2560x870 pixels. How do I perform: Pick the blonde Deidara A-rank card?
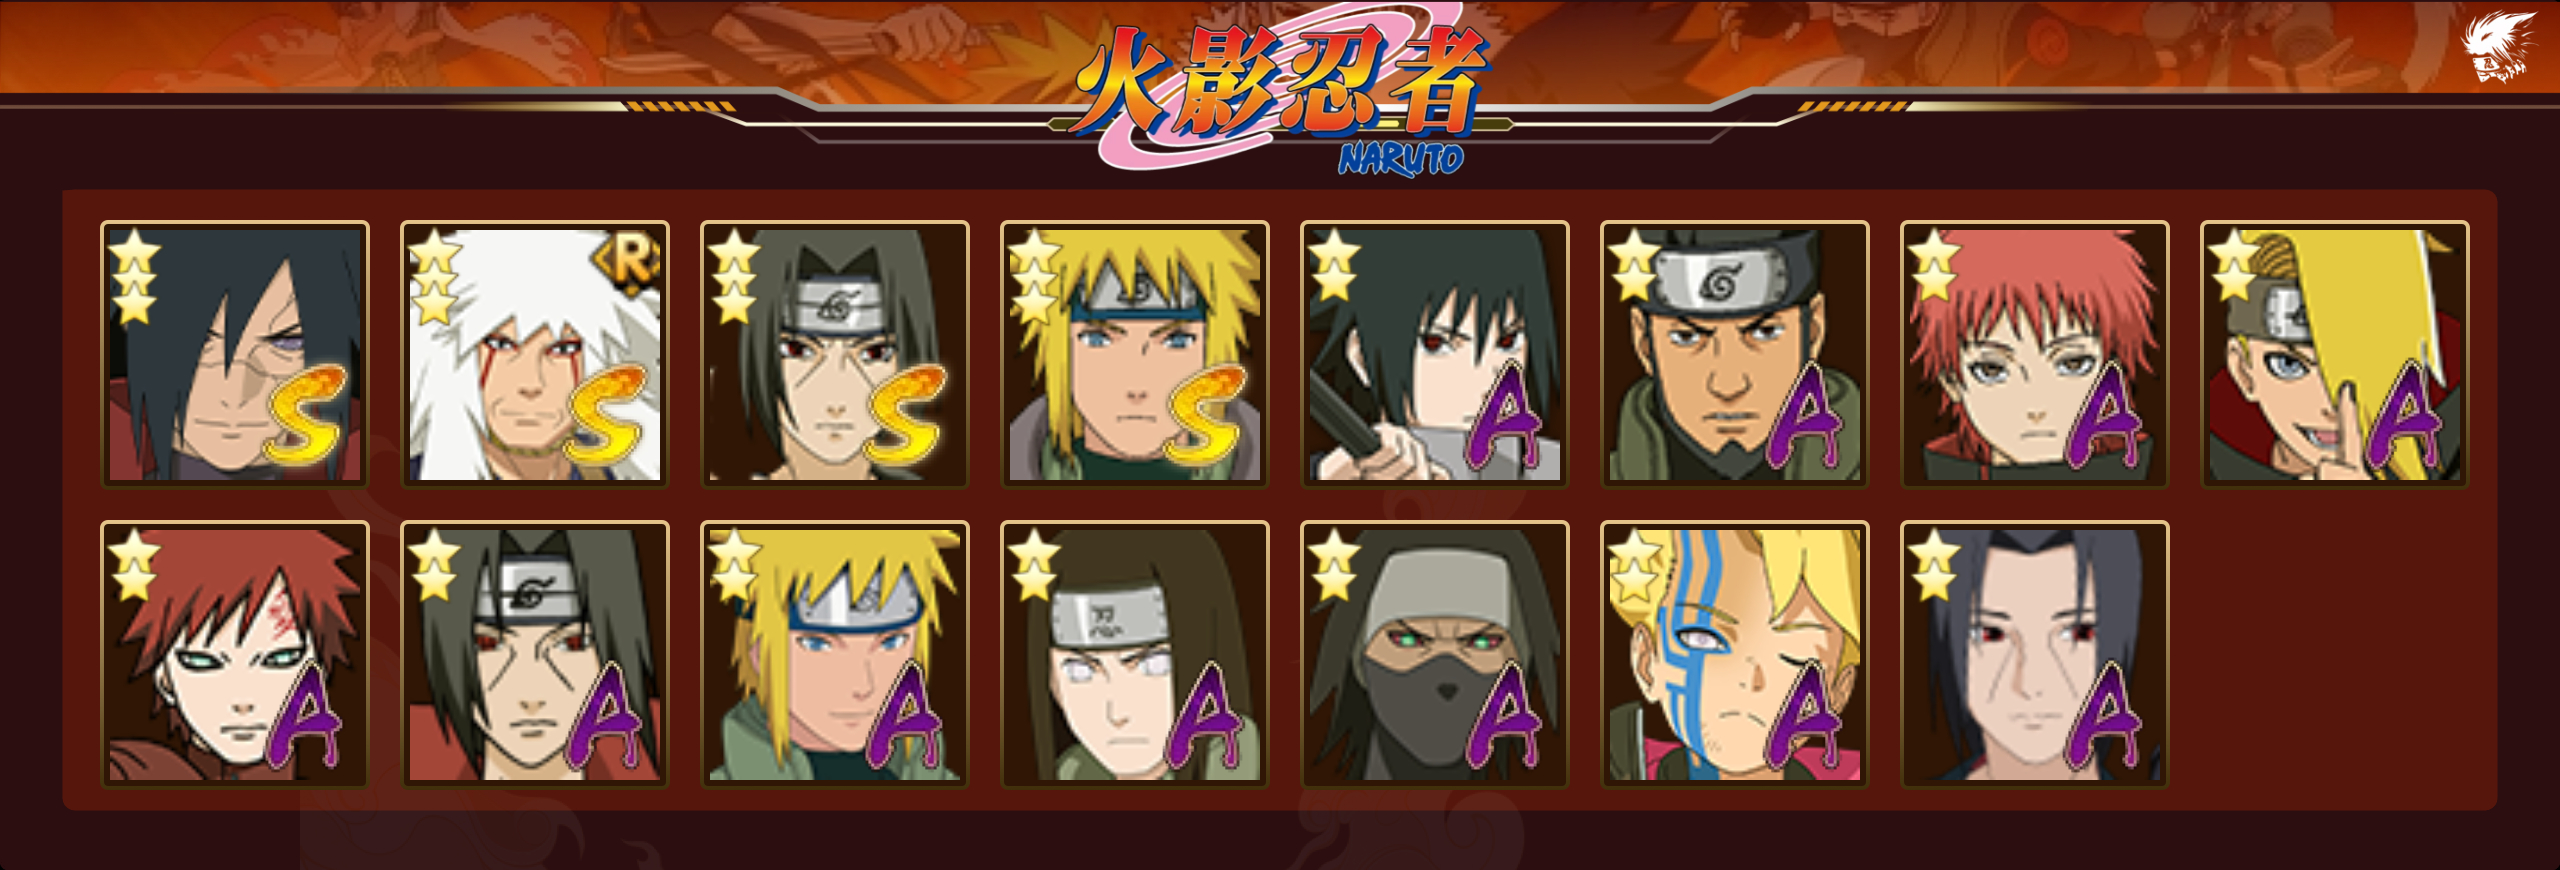2335,354
